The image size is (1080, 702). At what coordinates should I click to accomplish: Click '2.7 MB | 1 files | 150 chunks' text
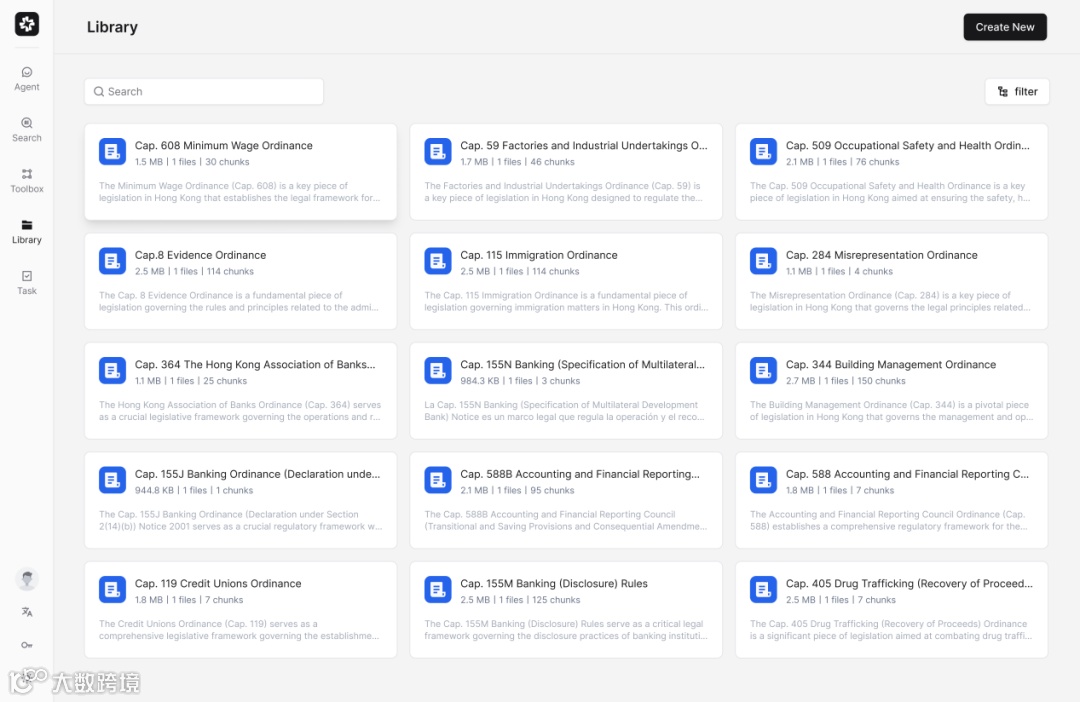846,381
